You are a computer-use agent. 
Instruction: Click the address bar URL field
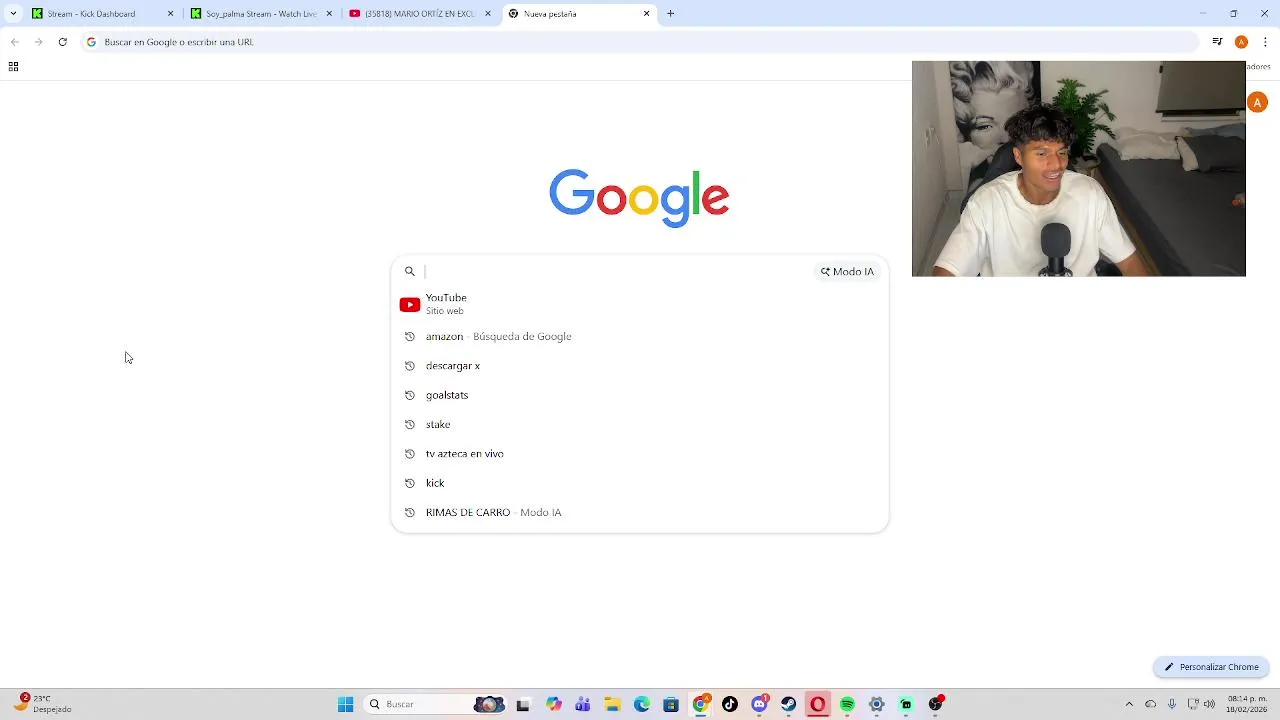640,42
